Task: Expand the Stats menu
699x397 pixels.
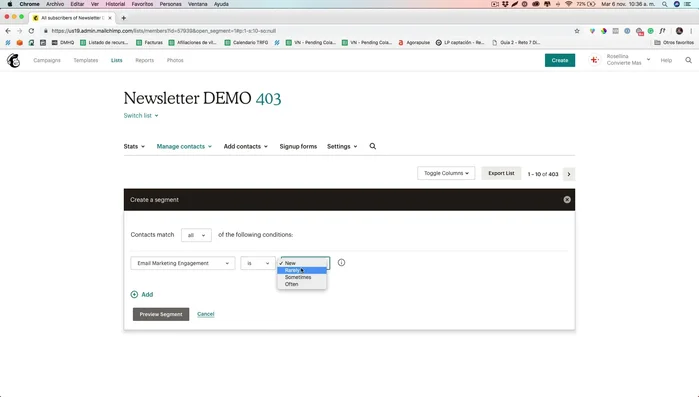Action: click(x=134, y=146)
